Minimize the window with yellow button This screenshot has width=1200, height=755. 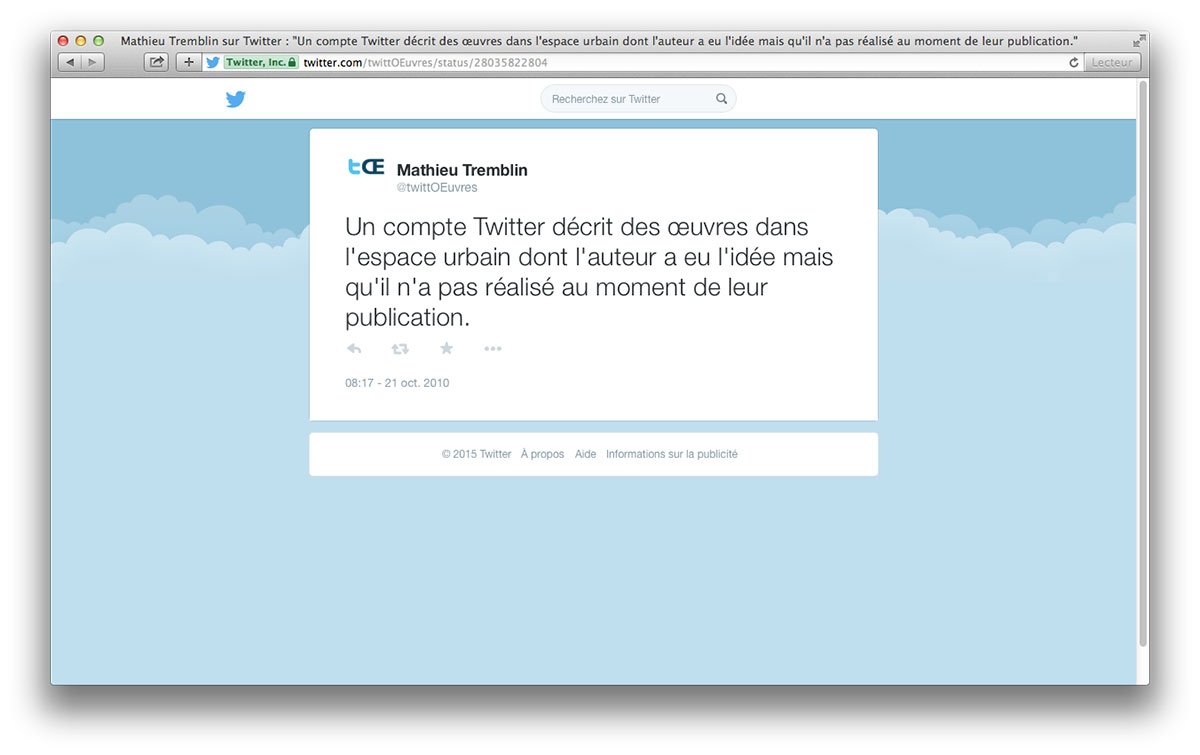tap(81, 41)
